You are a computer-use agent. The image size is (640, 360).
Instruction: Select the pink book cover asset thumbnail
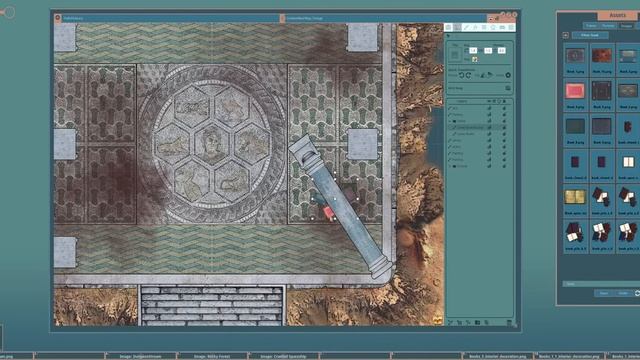point(575,91)
